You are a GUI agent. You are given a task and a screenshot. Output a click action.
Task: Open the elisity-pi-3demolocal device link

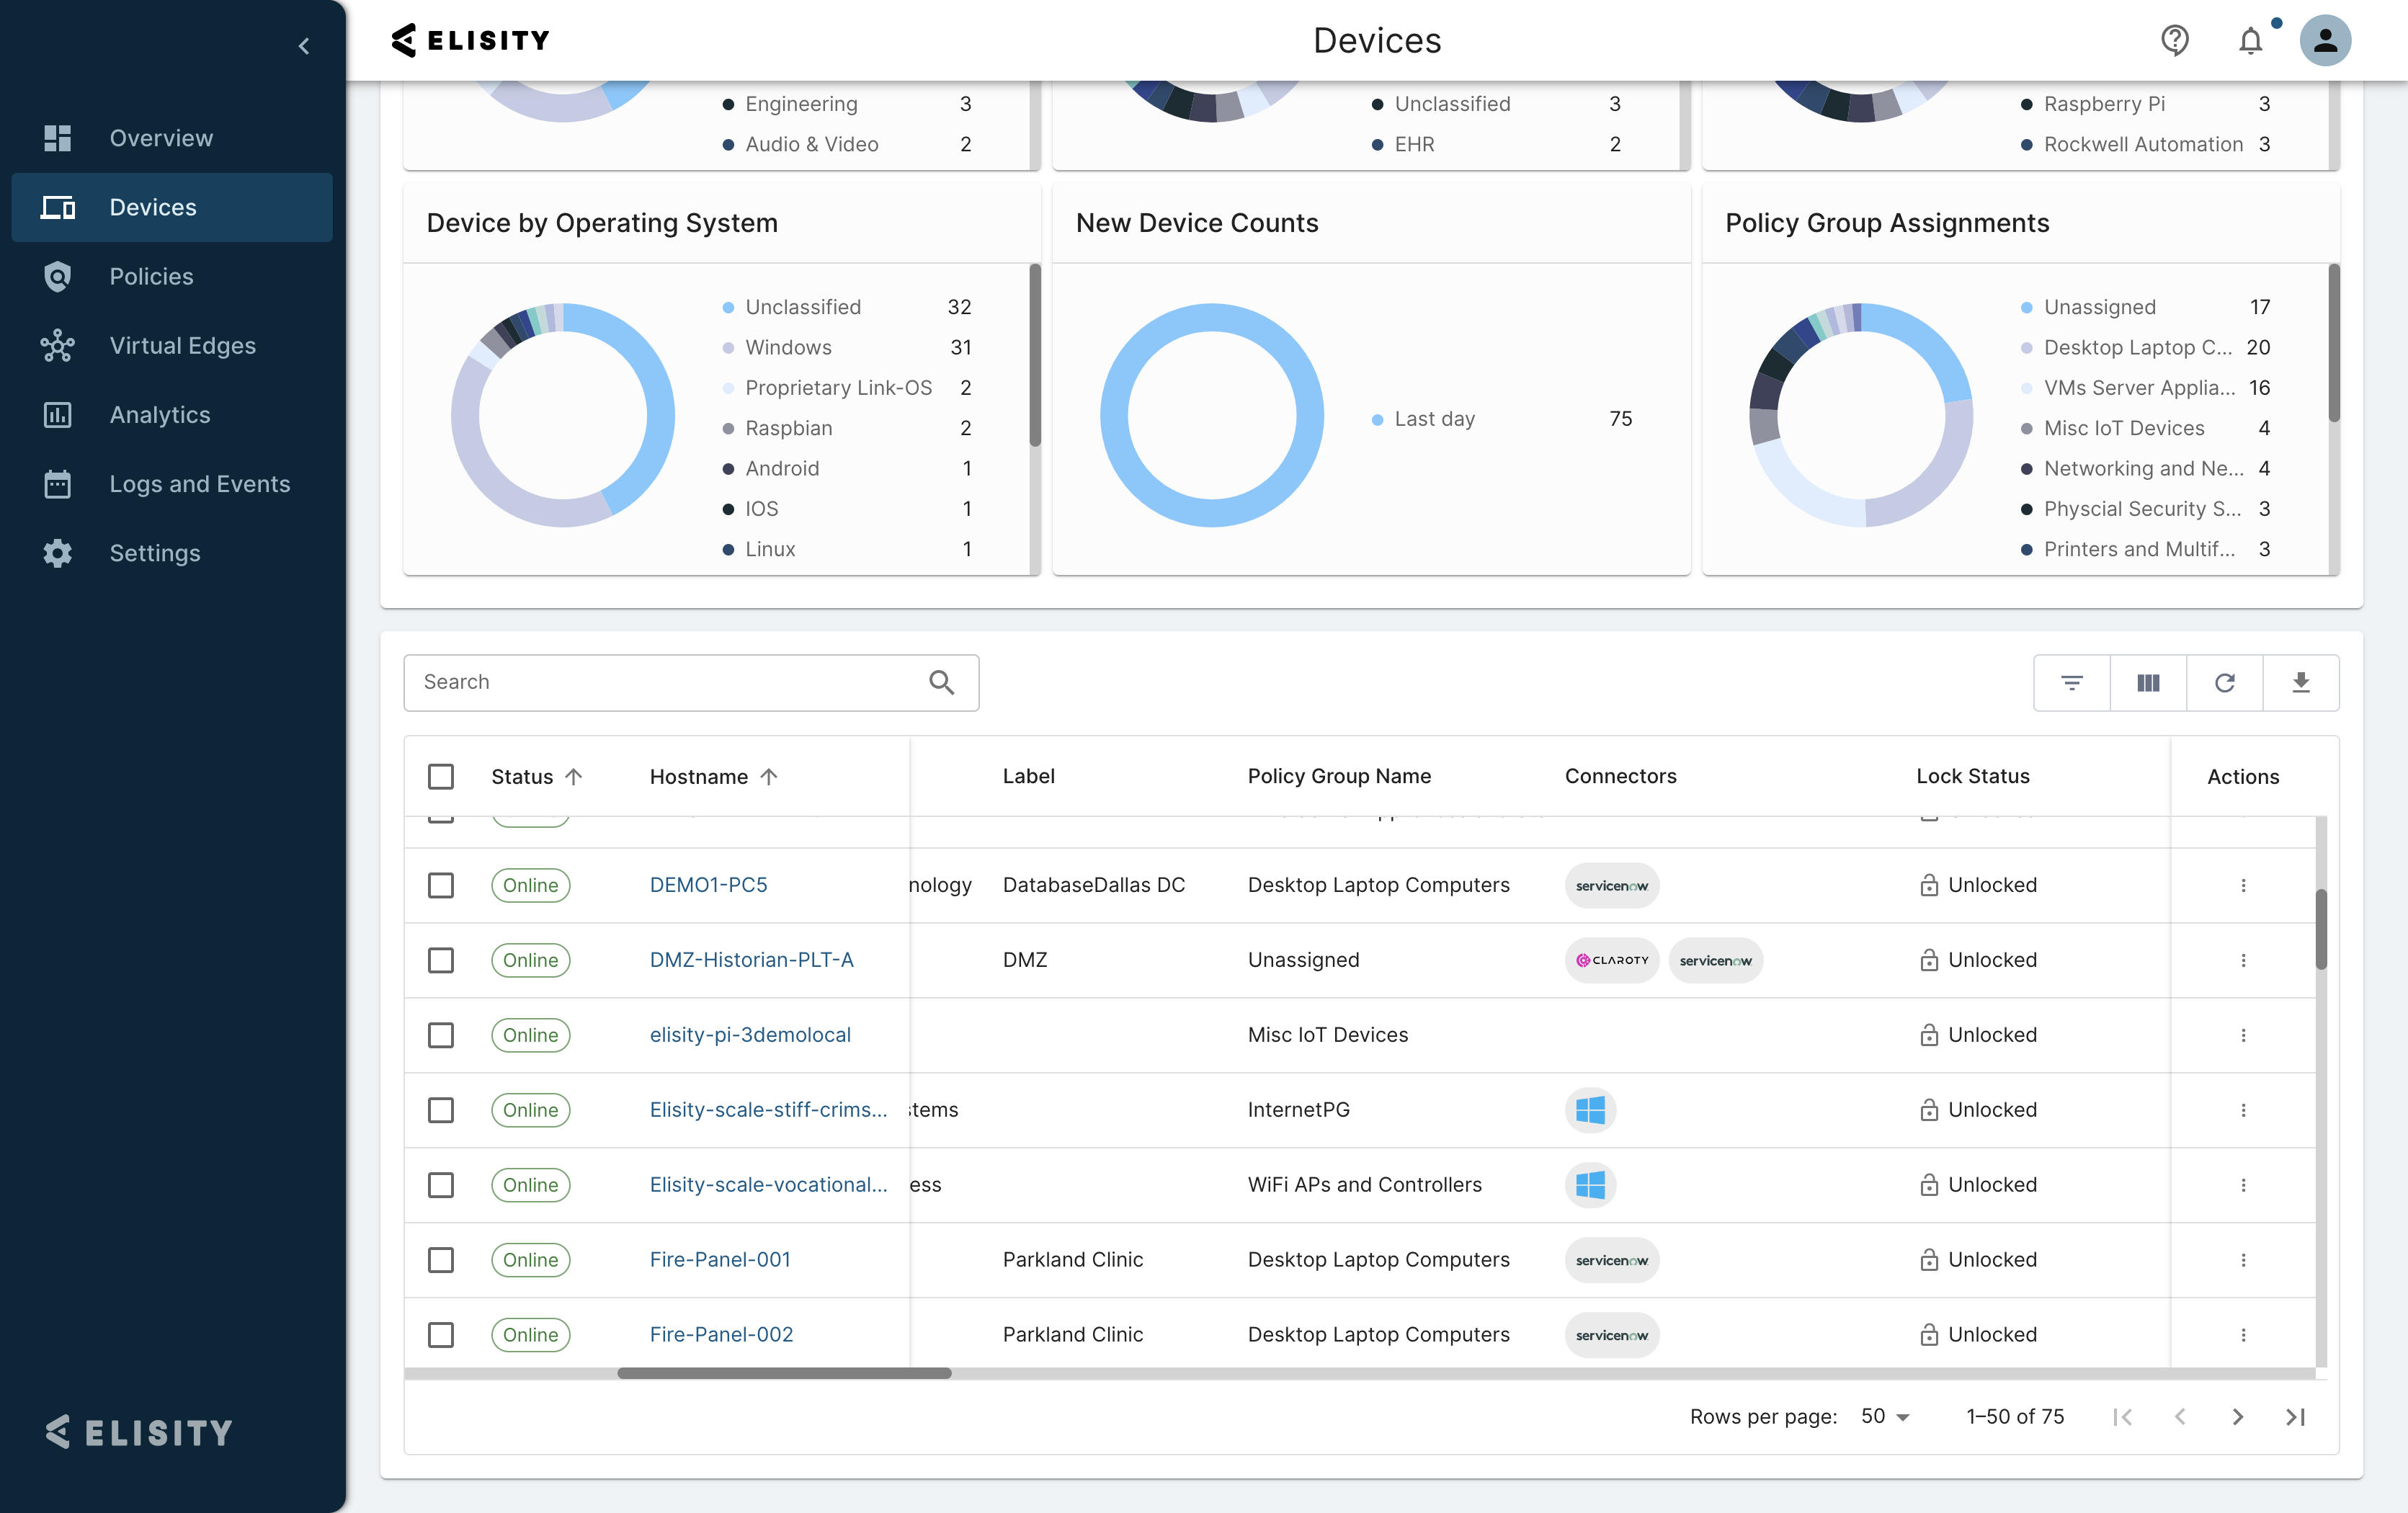pyautogui.click(x=750, y=1035)
